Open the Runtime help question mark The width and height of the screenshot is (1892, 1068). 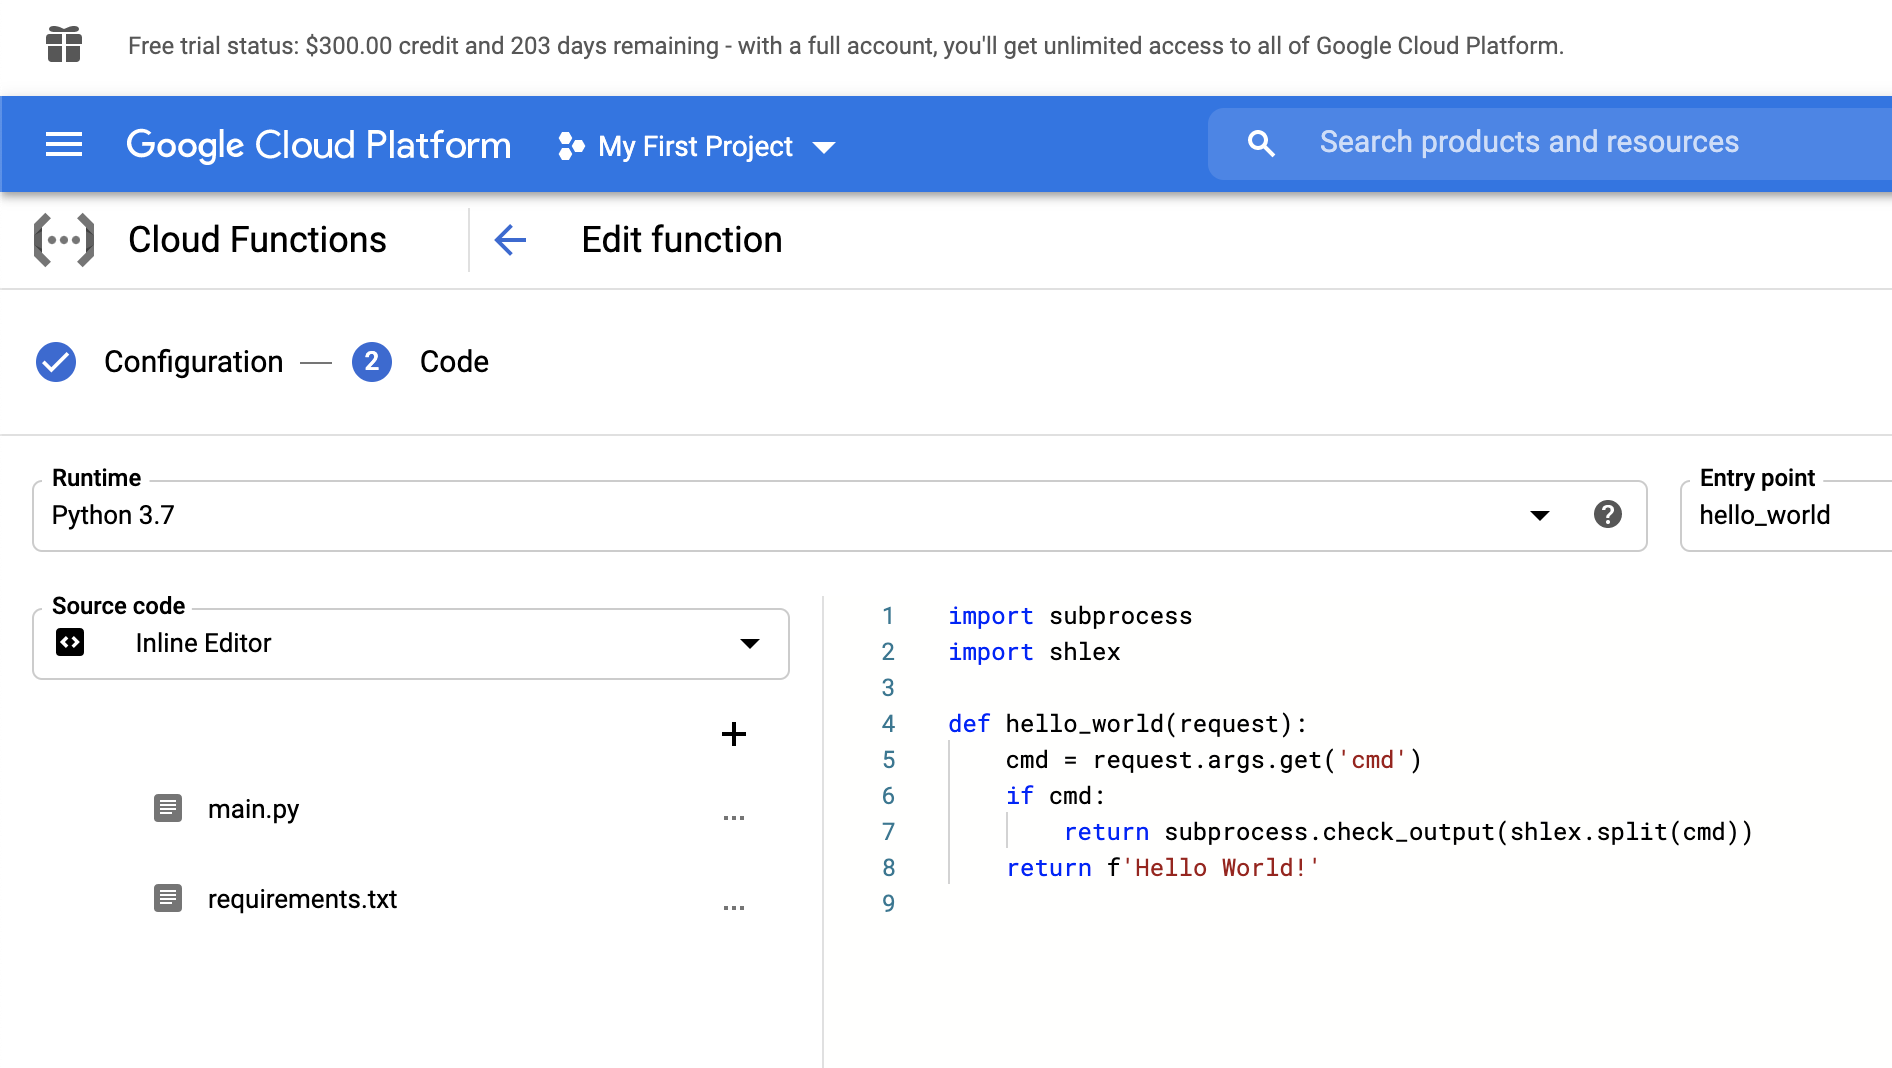[x=1608, y=514]
